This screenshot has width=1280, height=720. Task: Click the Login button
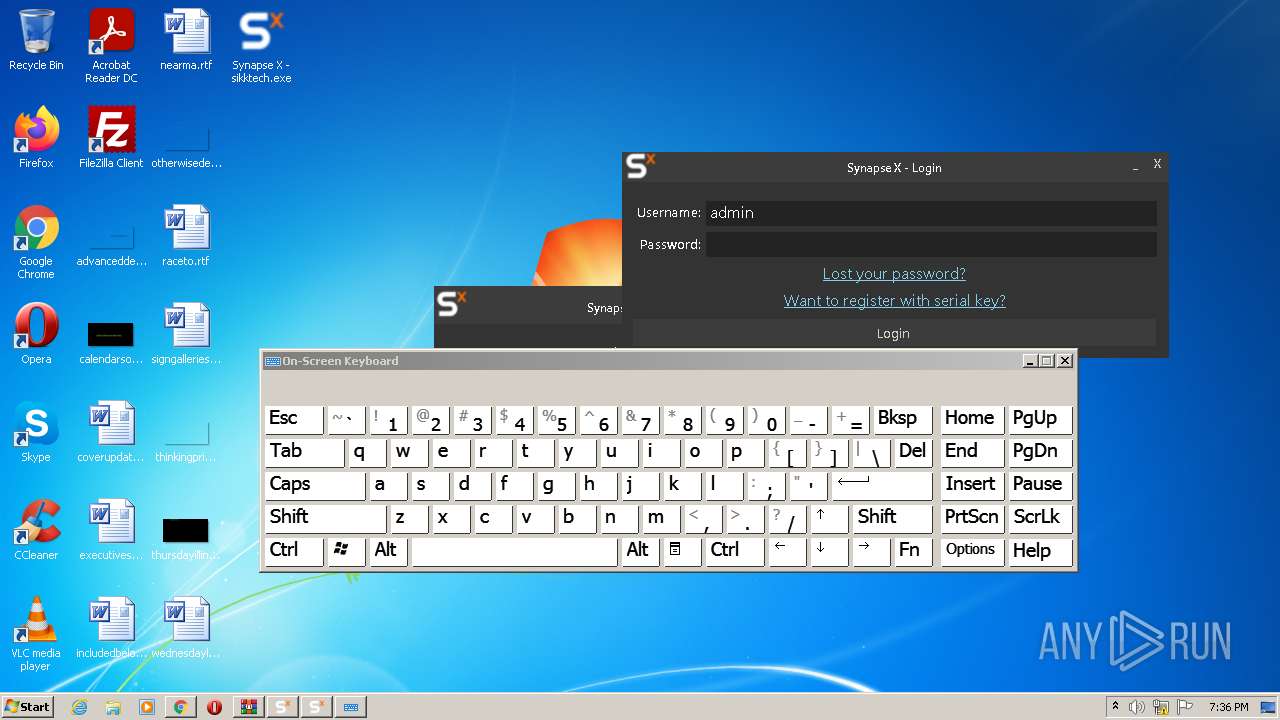tap(894, 333)
